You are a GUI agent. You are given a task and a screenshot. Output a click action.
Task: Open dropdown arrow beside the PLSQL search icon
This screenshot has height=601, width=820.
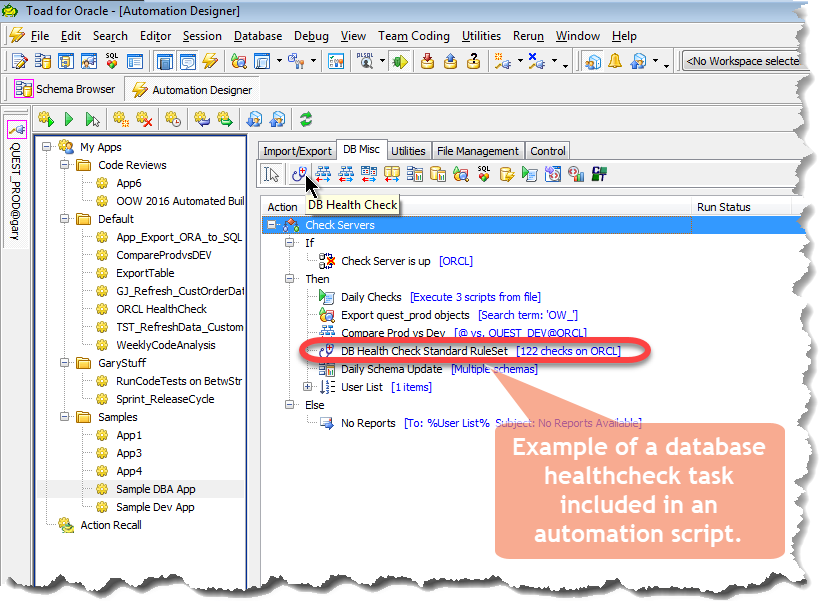pos(382,61)
